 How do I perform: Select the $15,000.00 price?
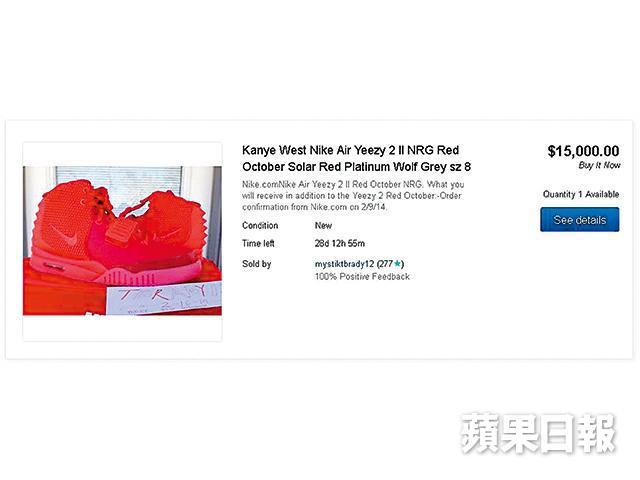click(x=583, y=151)
